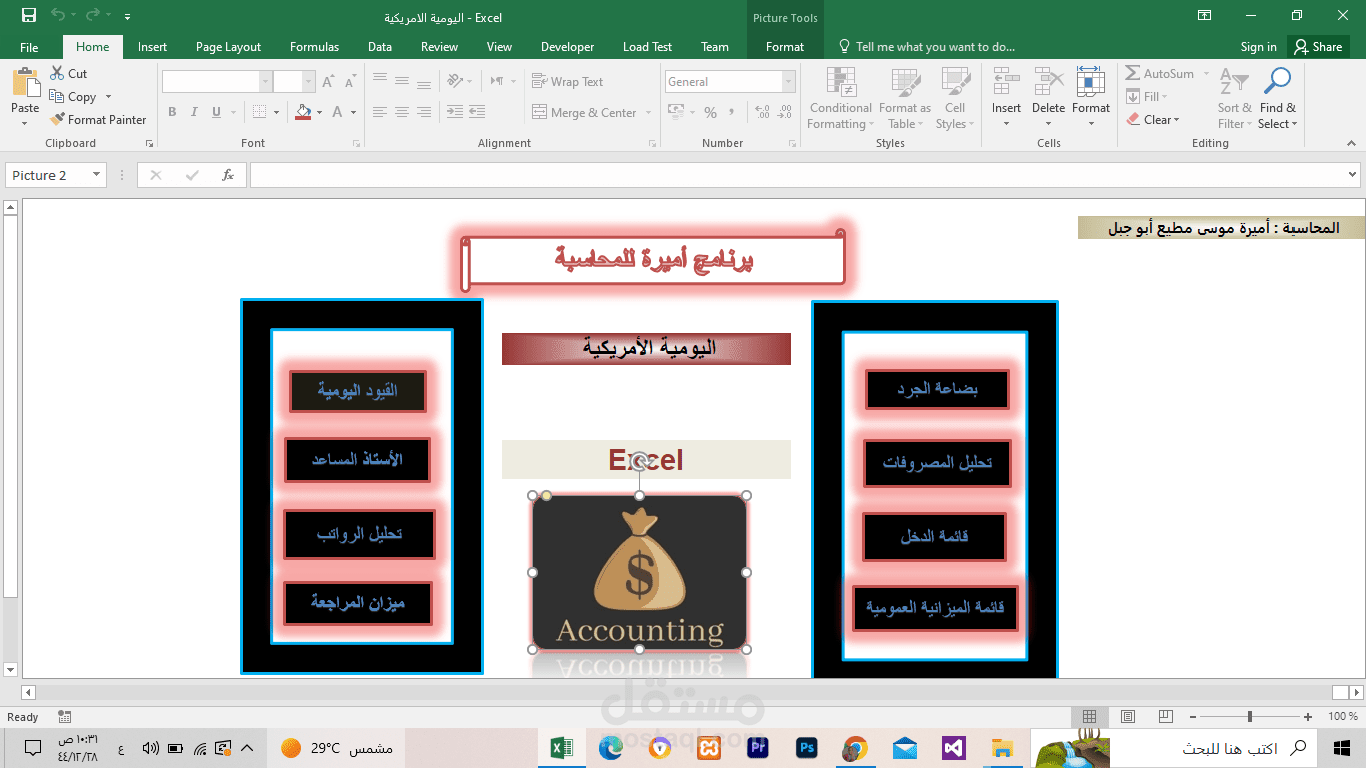This screenshot has width=1366, height=768.
Task: Toggle italic formatting
Action: click(x=192, y=112)
